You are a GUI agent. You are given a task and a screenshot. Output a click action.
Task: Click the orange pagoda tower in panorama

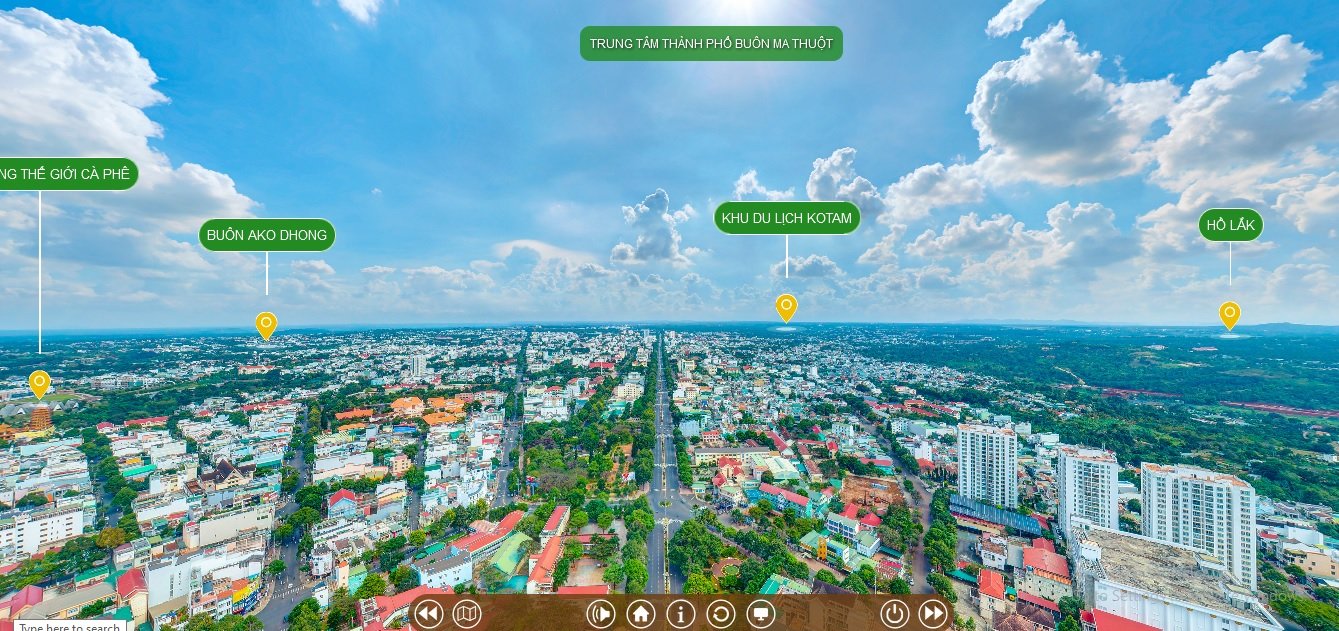(40, 419)
